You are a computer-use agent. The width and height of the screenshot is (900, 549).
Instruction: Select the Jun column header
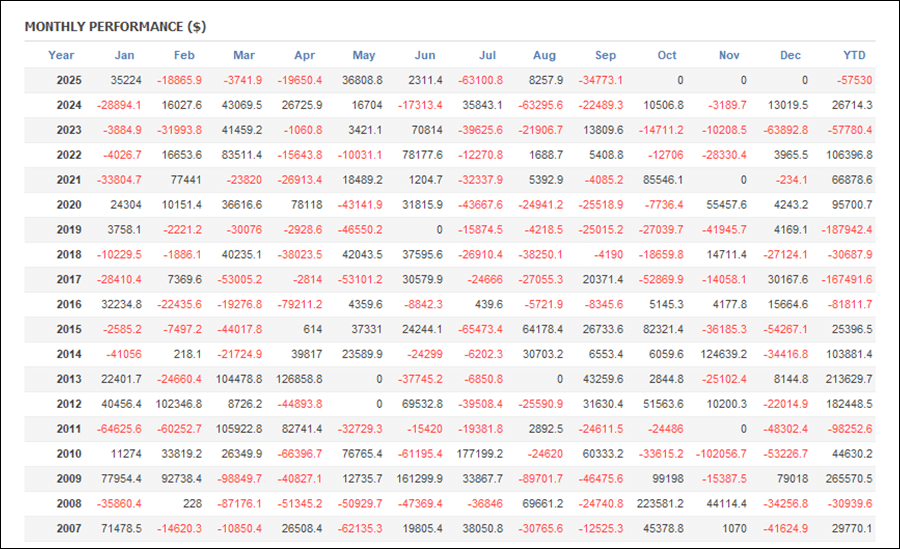pos(425,55)
